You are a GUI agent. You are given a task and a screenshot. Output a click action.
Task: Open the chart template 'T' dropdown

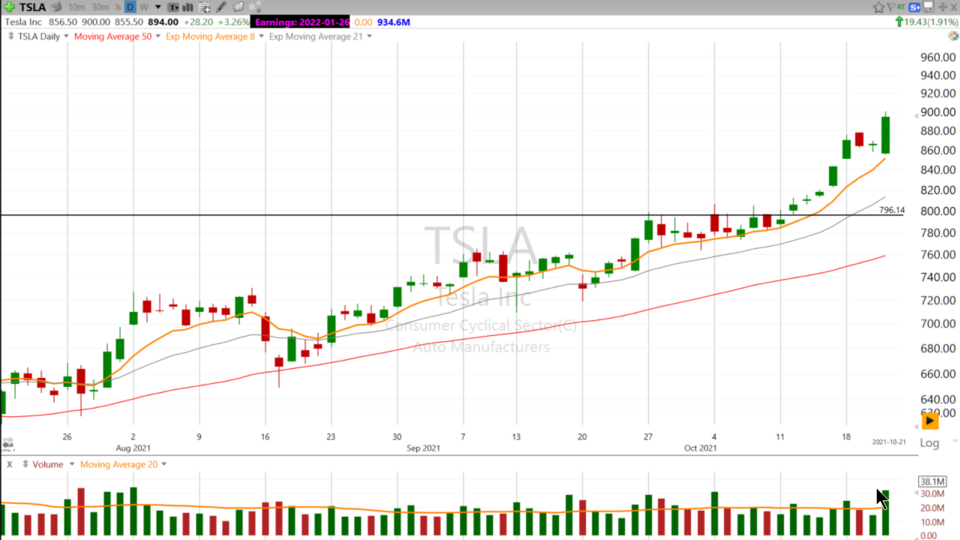point(174,7)
